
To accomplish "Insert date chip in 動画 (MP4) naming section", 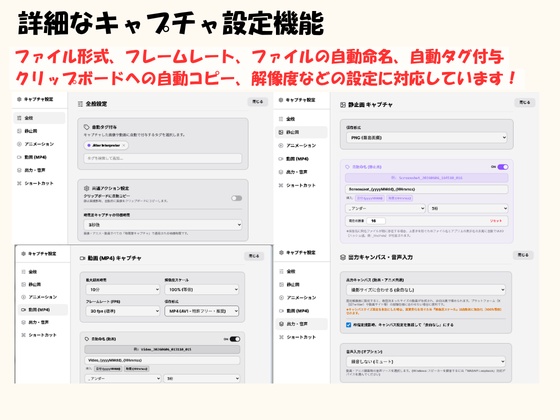I will click(108, 369).
